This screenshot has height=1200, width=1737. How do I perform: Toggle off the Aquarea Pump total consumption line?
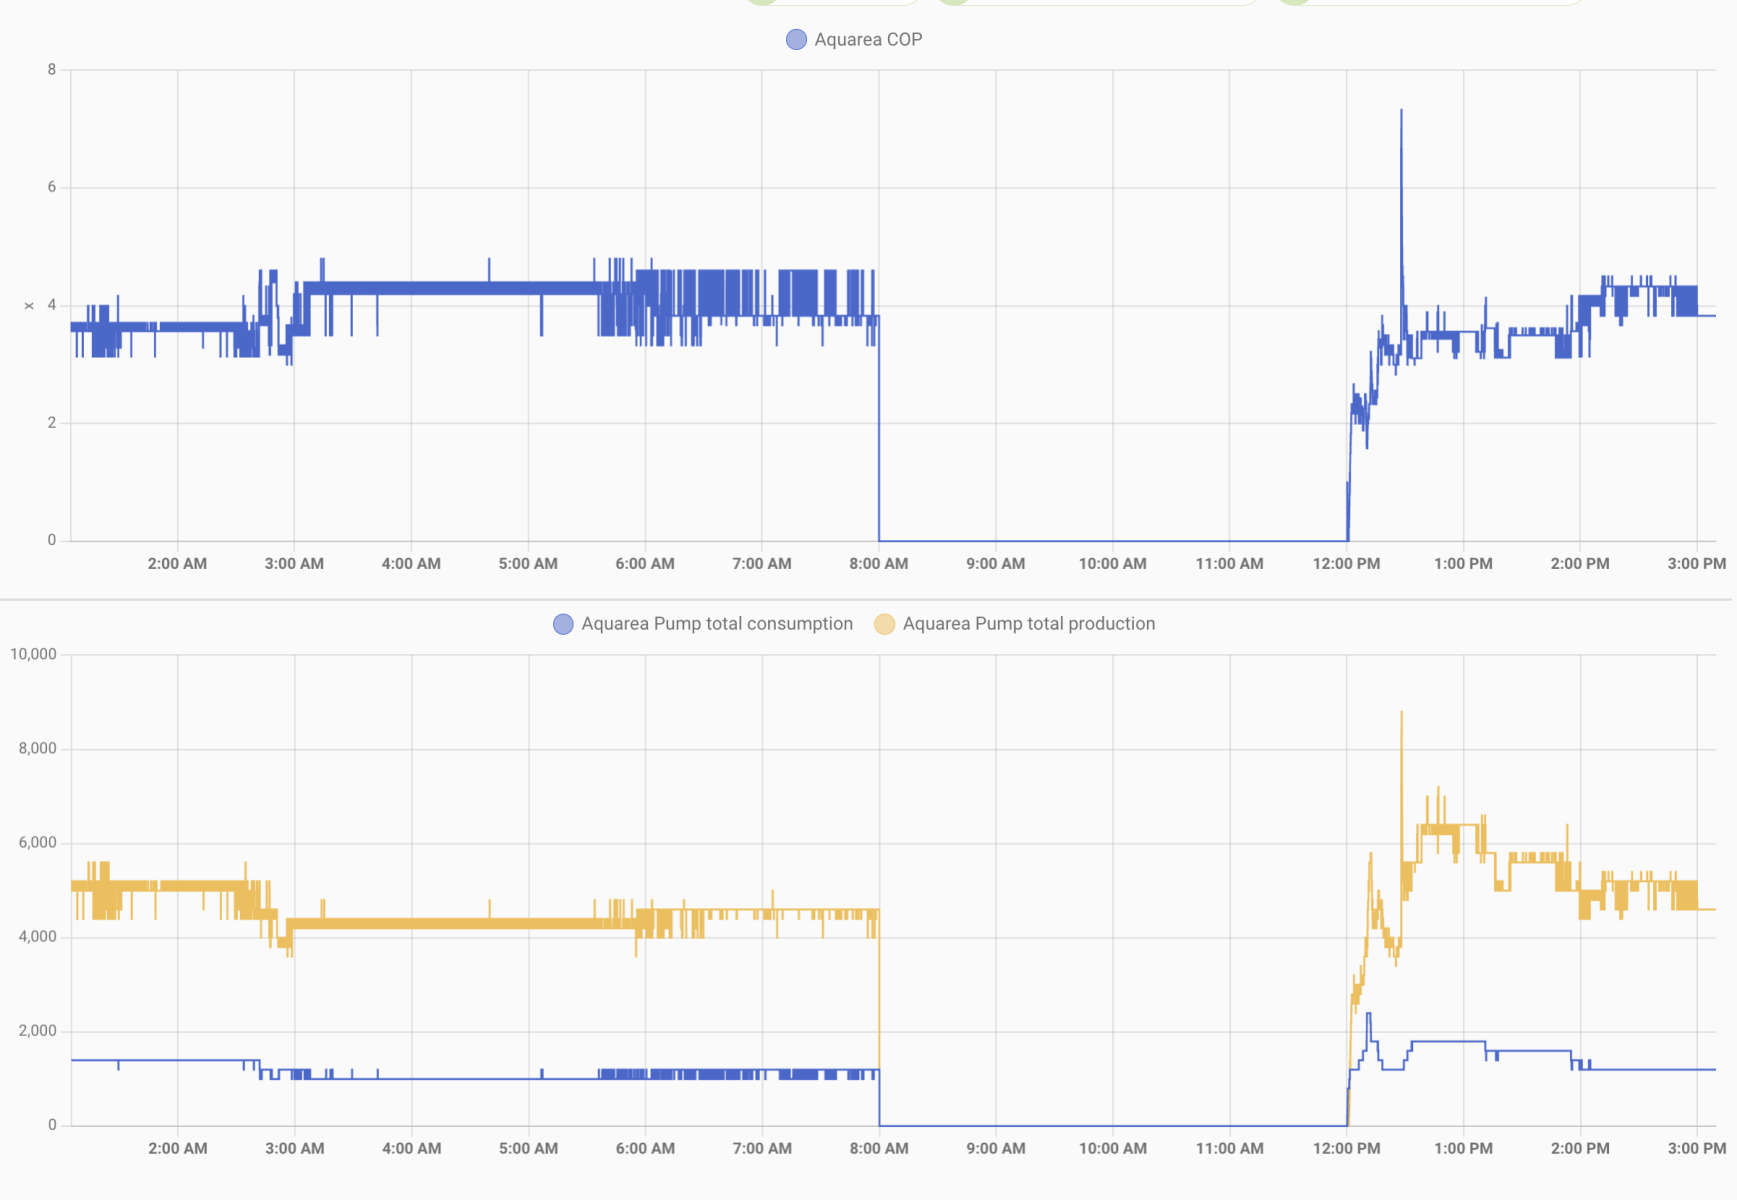coord(716,623)
